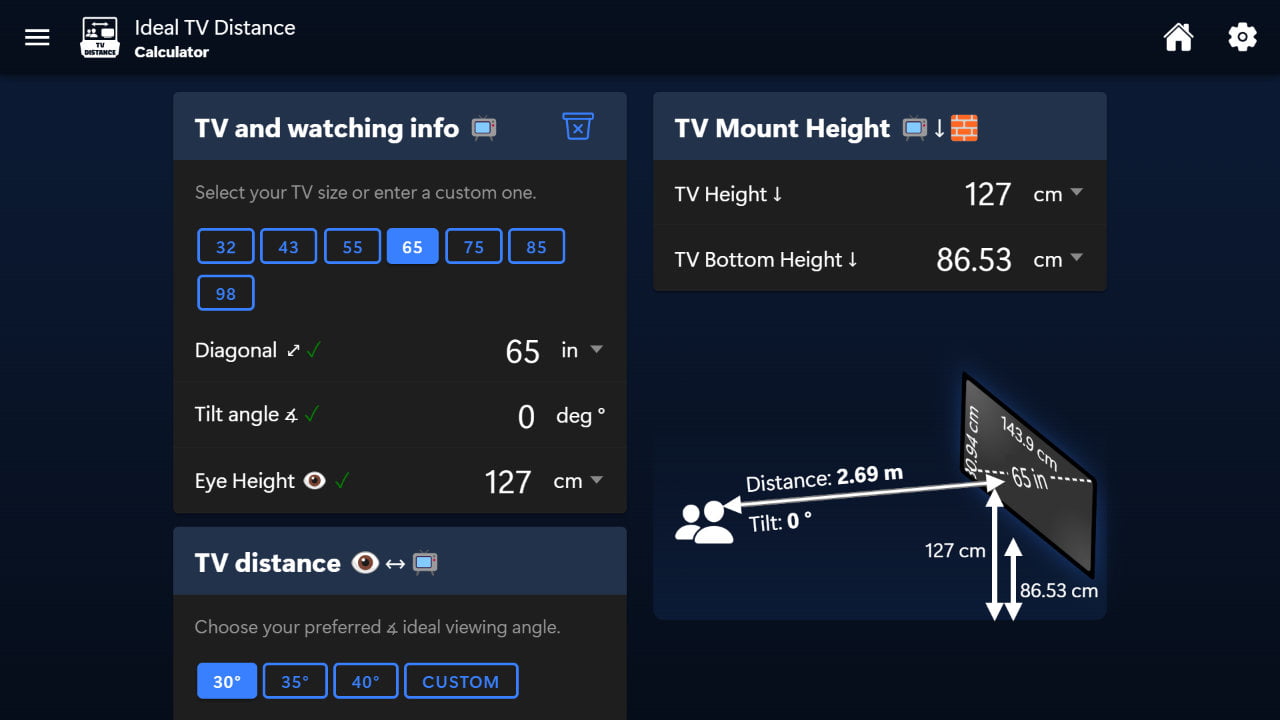Click the clear TV info trash icon
1280x720 pixels.
pyautogui.click(x=578, y=127)
